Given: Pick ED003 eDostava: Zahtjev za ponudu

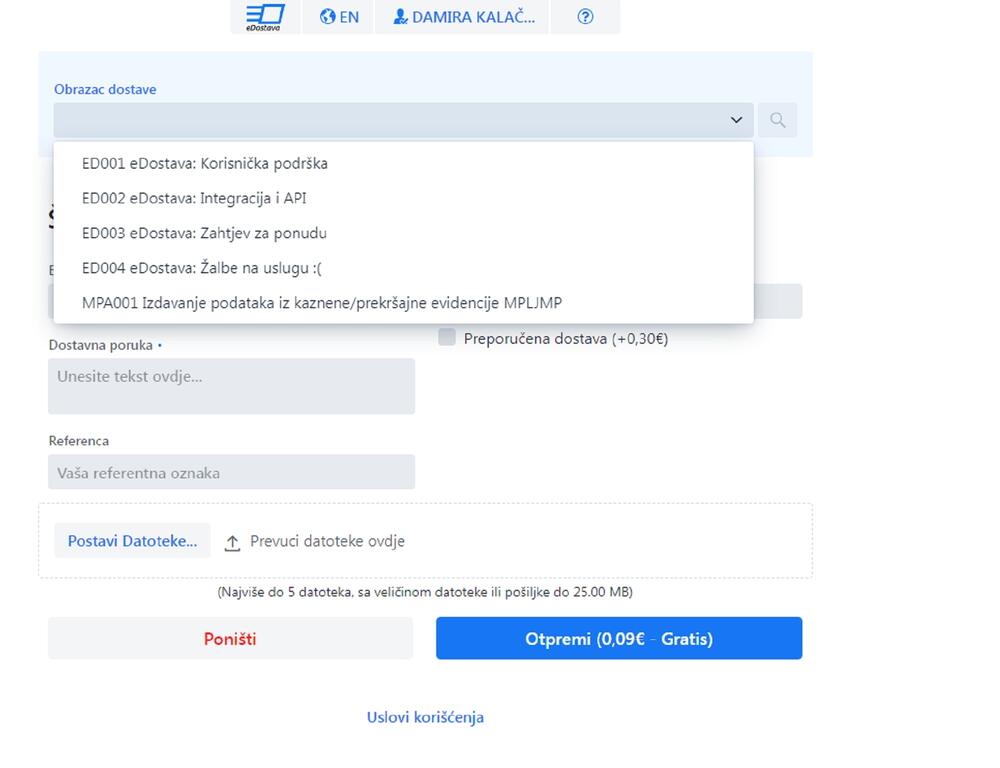Looking at the screenshot, I should pos(204,233).
